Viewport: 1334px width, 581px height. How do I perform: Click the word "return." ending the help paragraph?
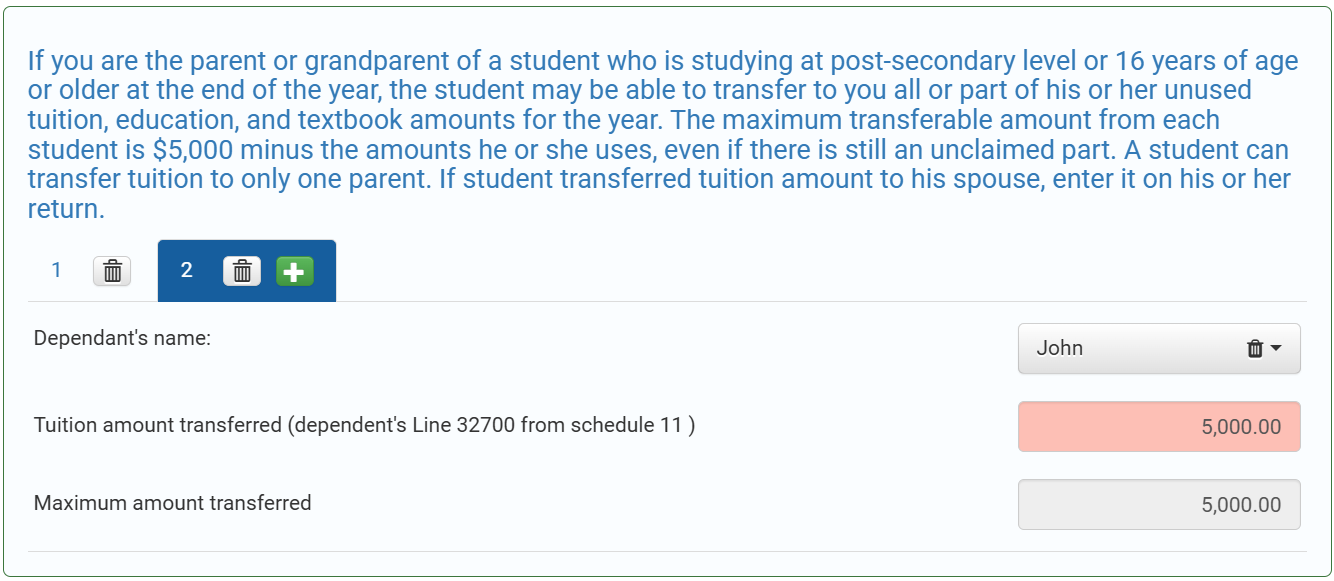click(66, 211)
